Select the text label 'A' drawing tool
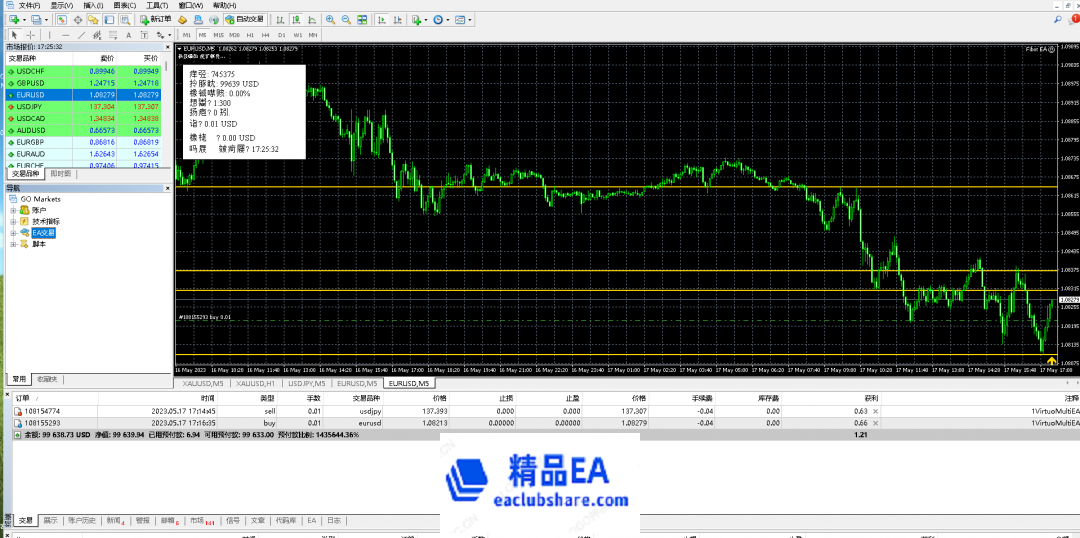 point(129,34)
